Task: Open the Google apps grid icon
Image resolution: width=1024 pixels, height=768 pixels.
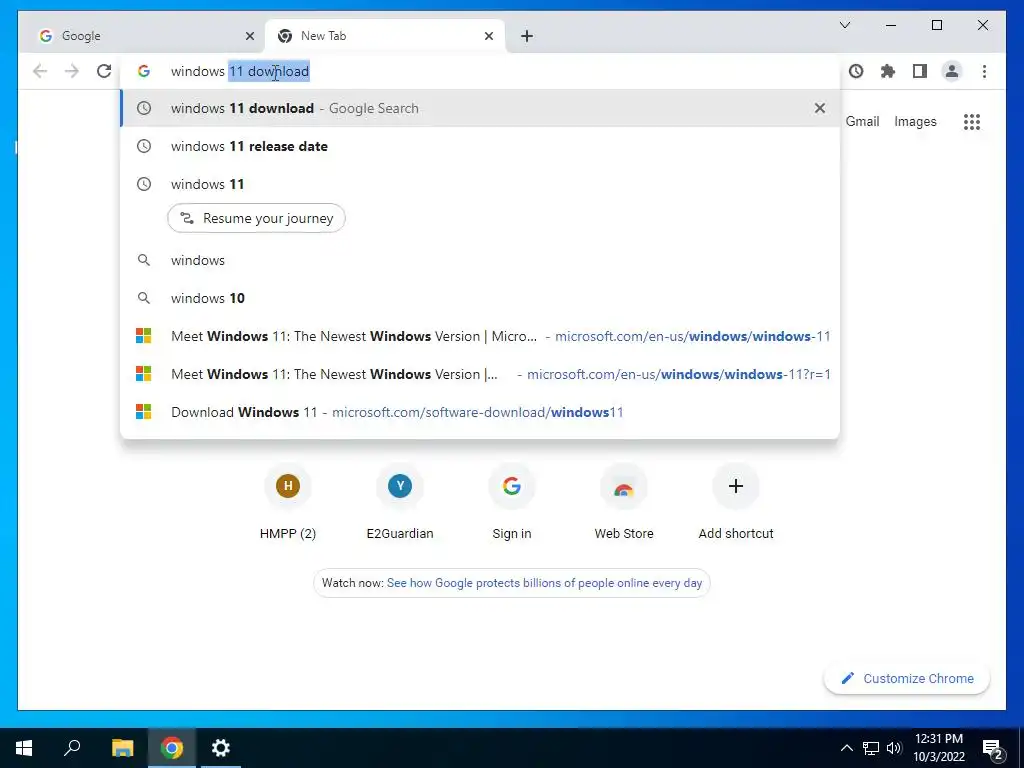Action: (972, 121)
